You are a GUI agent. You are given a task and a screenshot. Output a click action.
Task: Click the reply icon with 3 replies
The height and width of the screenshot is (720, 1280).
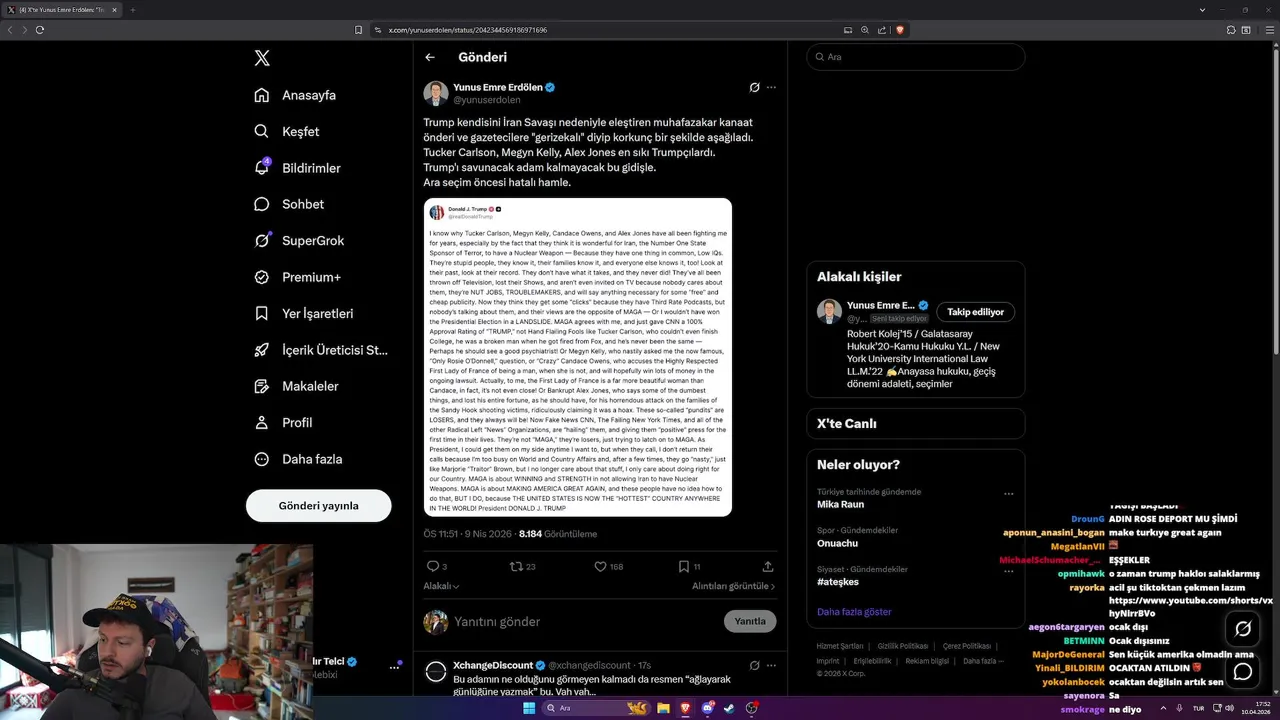tap(433, 566)
